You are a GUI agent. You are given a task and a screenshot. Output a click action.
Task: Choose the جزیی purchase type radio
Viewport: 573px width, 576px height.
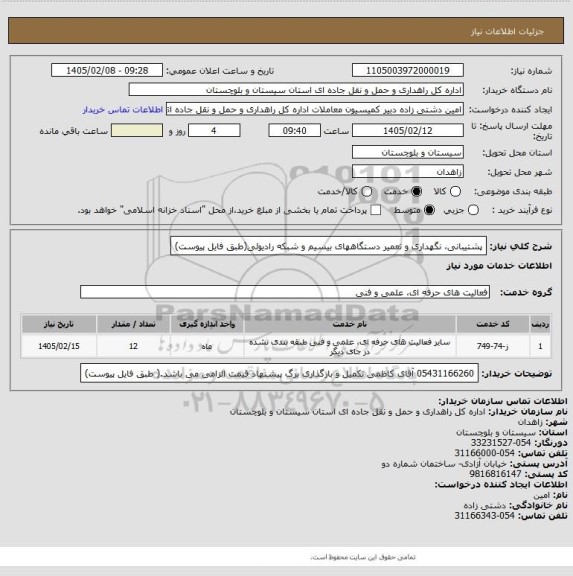tap(473, 210)
